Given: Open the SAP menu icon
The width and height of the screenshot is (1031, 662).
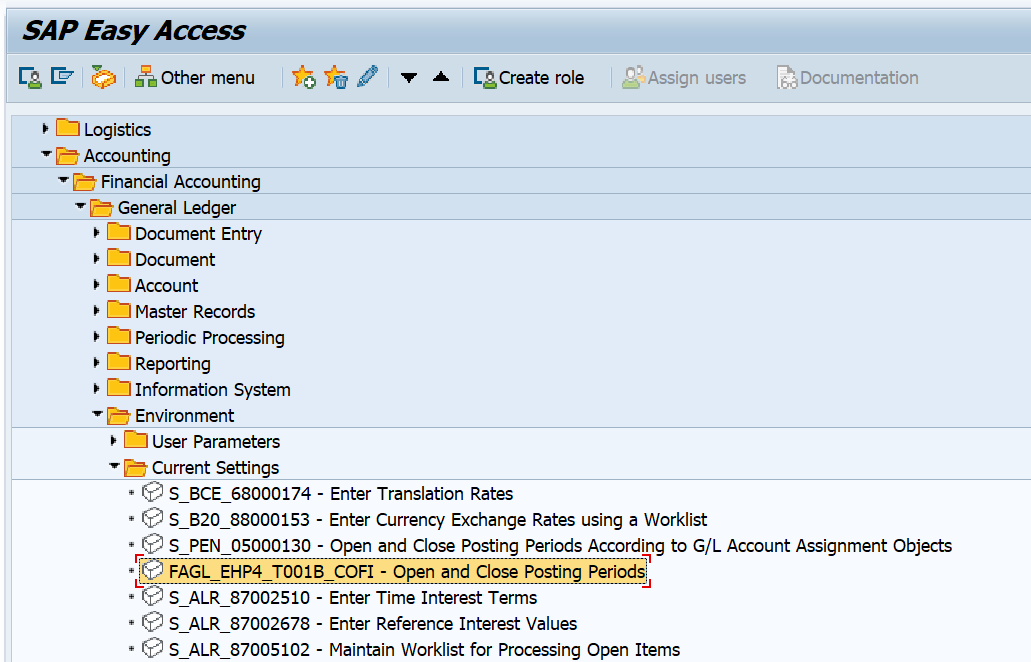Looking at the screenshot, I should pos(62,77).
